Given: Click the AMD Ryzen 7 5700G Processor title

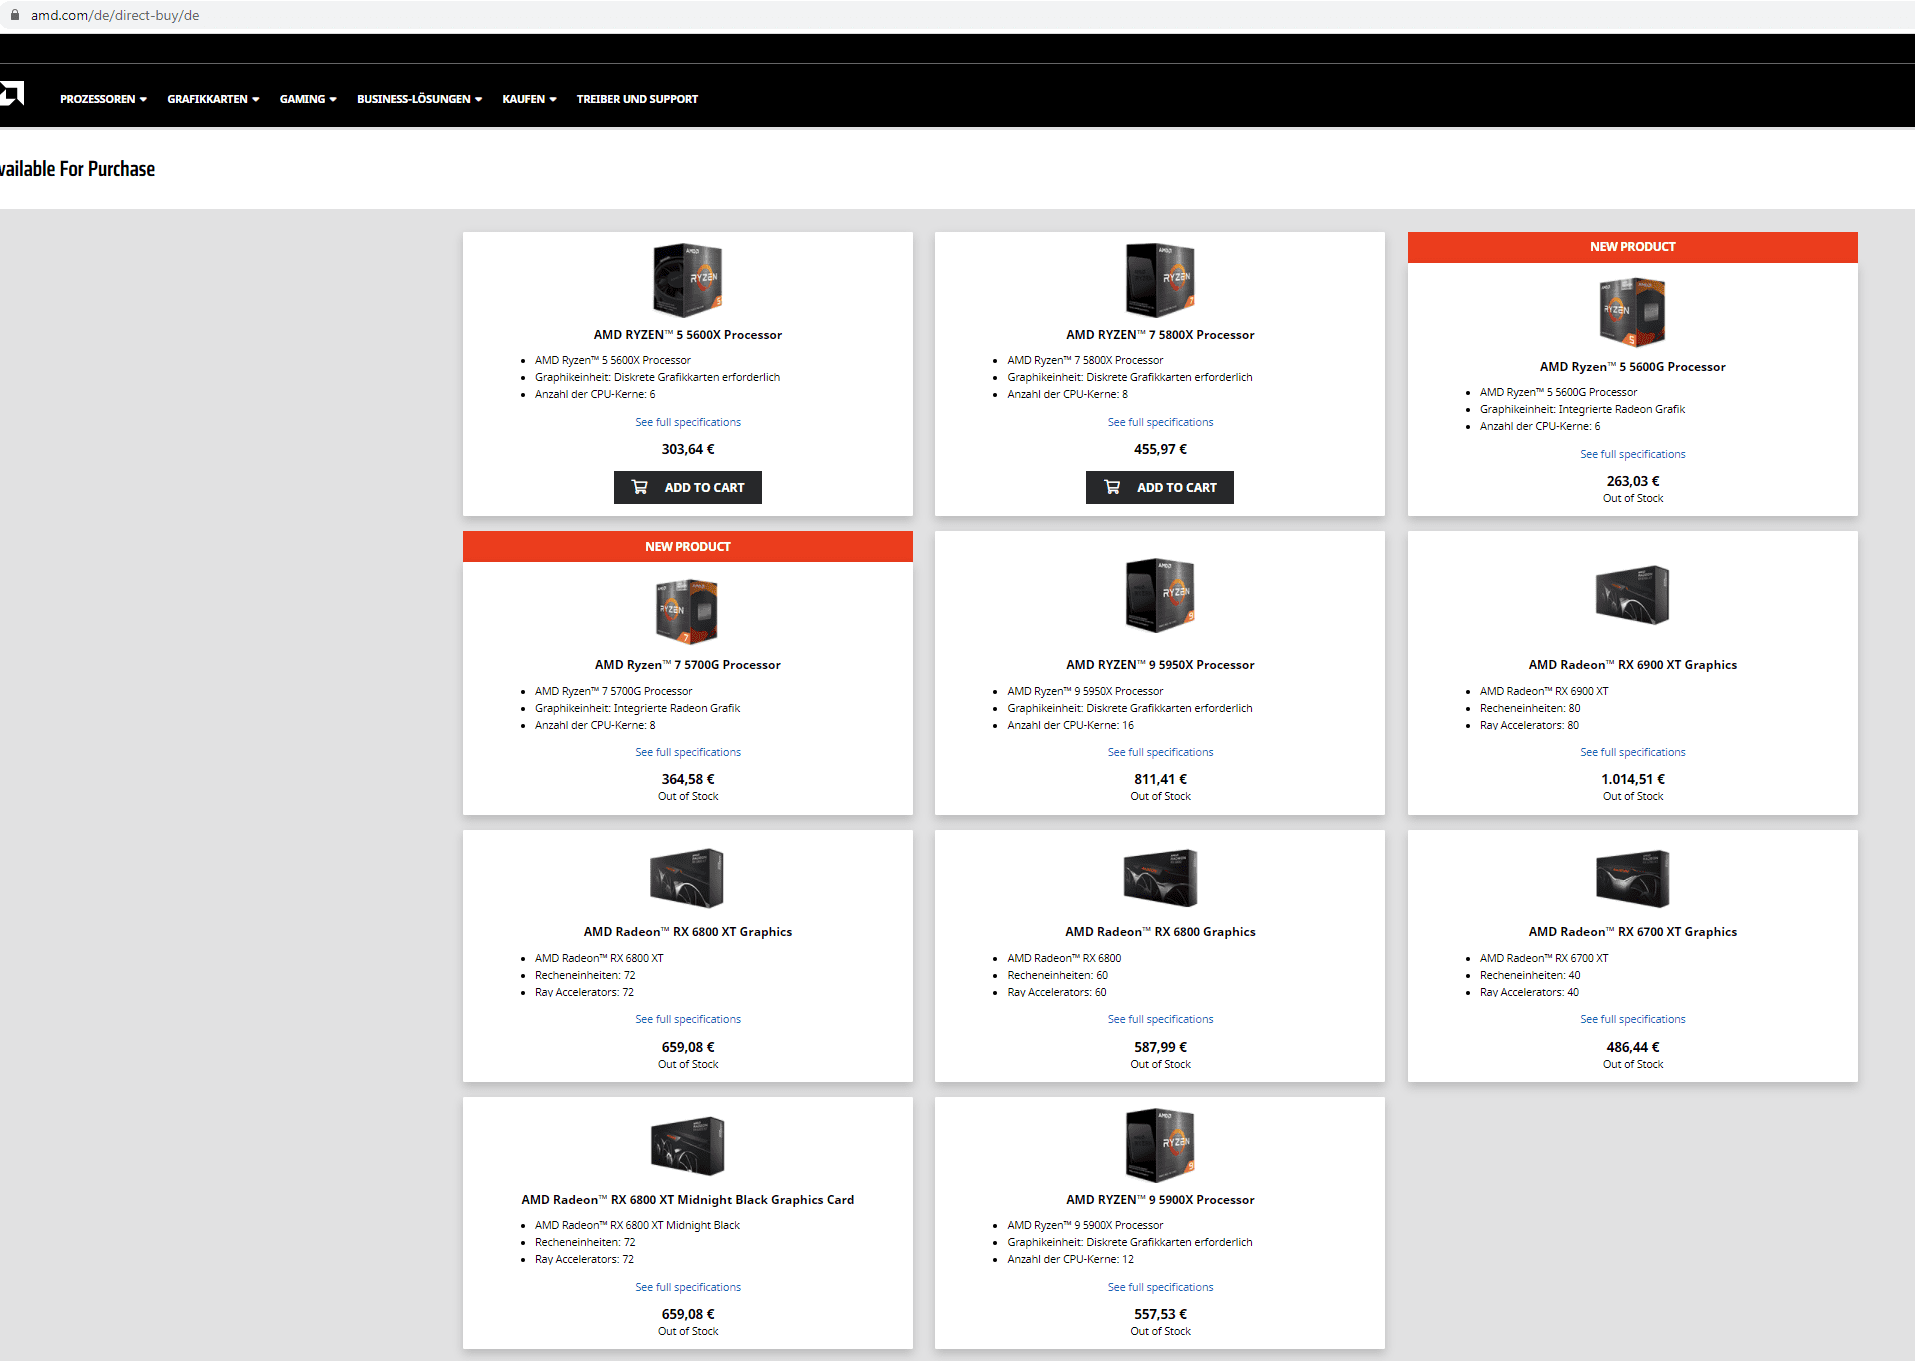Looking at the screenshot, I should (x=688, y=665).
